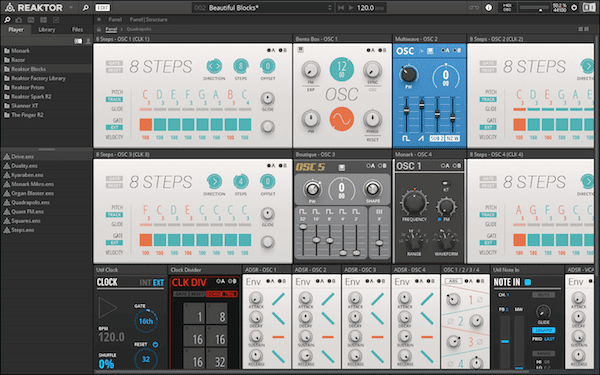Click the Reaktor logo icon
The image size is (600, 375).
[10, 8]
